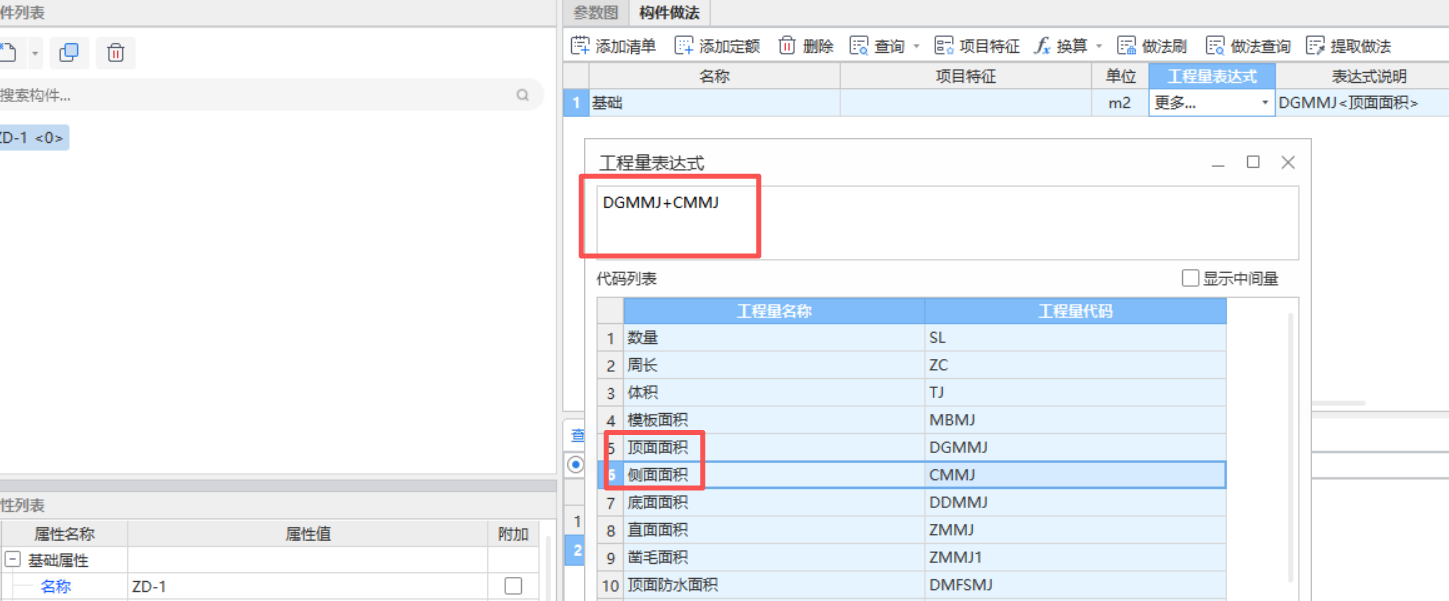Select the ZD-1 <0> component item

coord(33,138)
